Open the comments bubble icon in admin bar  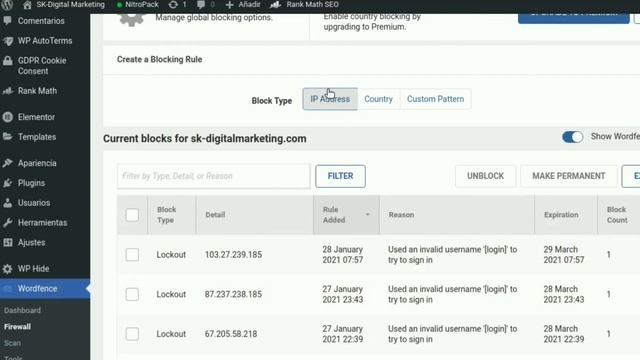point(201,4)
